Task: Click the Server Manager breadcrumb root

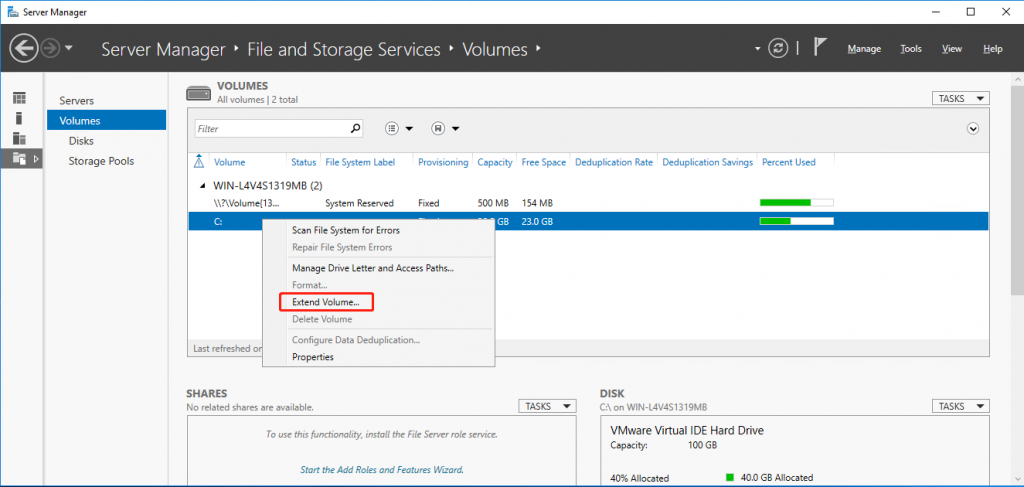Action: (x=163, y=49)
